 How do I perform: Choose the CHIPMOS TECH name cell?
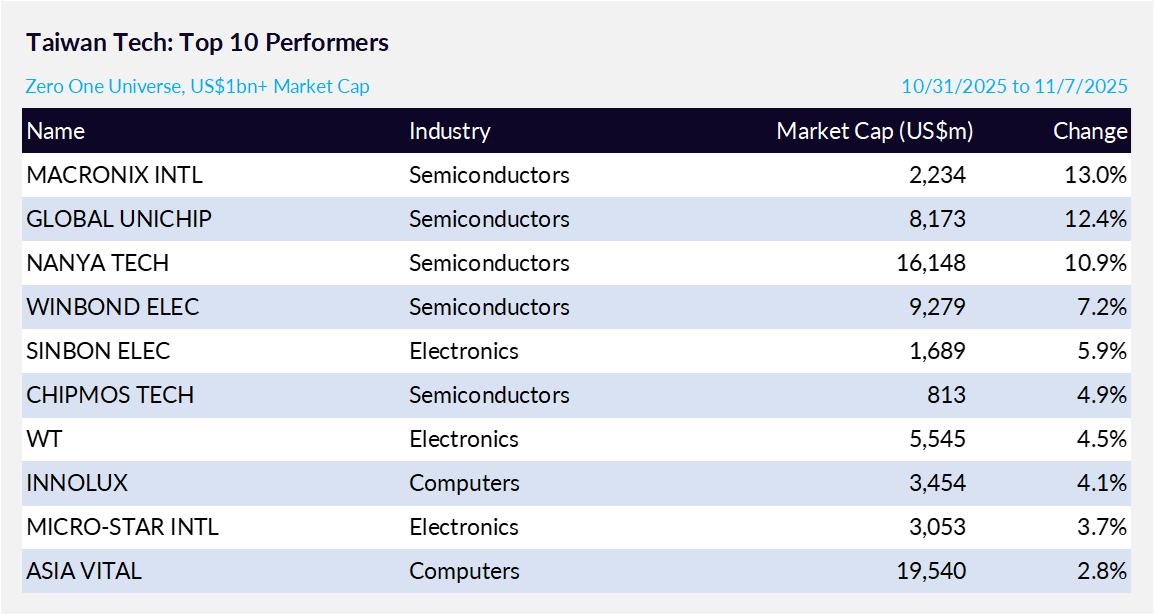(110, 395)
